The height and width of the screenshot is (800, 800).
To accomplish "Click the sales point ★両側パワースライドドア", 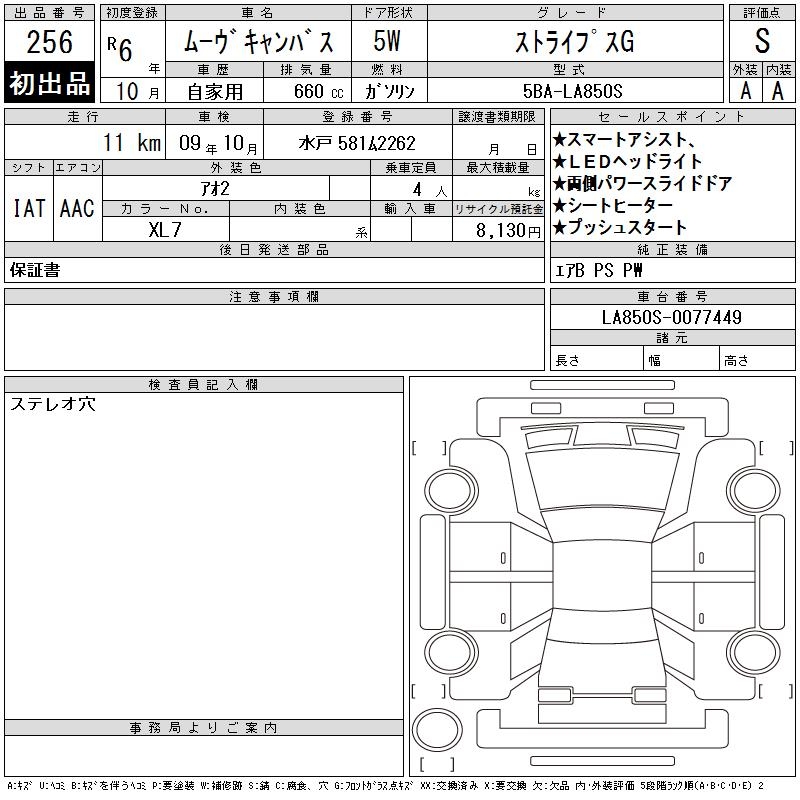I will [642, 183].
